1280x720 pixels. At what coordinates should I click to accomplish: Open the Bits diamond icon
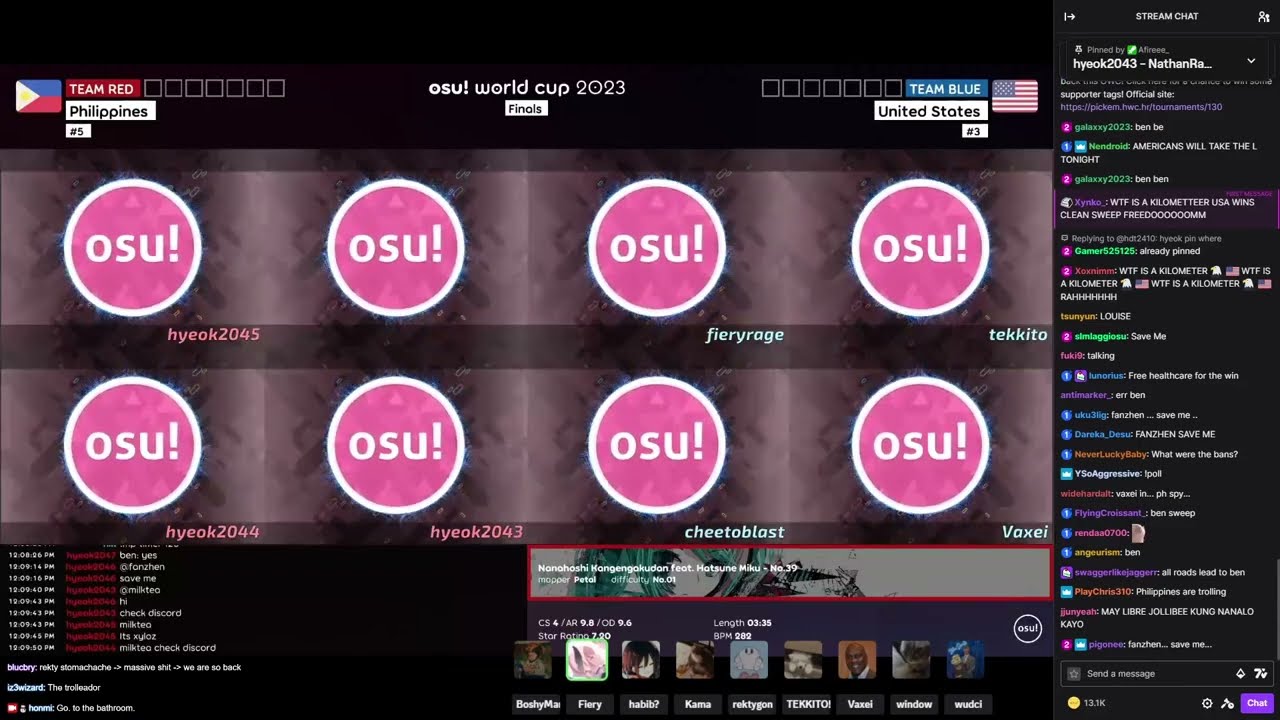pos(1241,673)
